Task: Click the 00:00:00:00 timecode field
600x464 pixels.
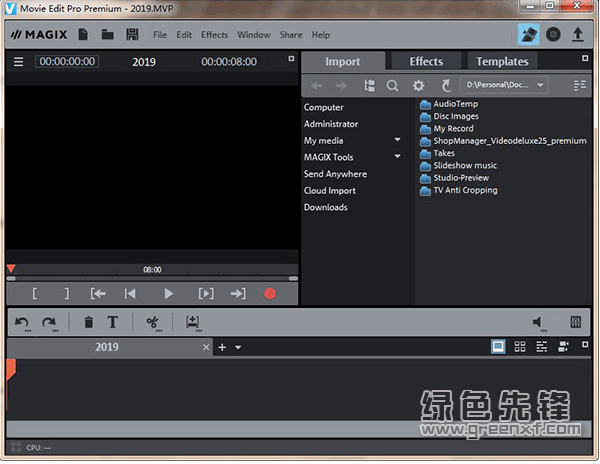Action: (x=67, y=62)
